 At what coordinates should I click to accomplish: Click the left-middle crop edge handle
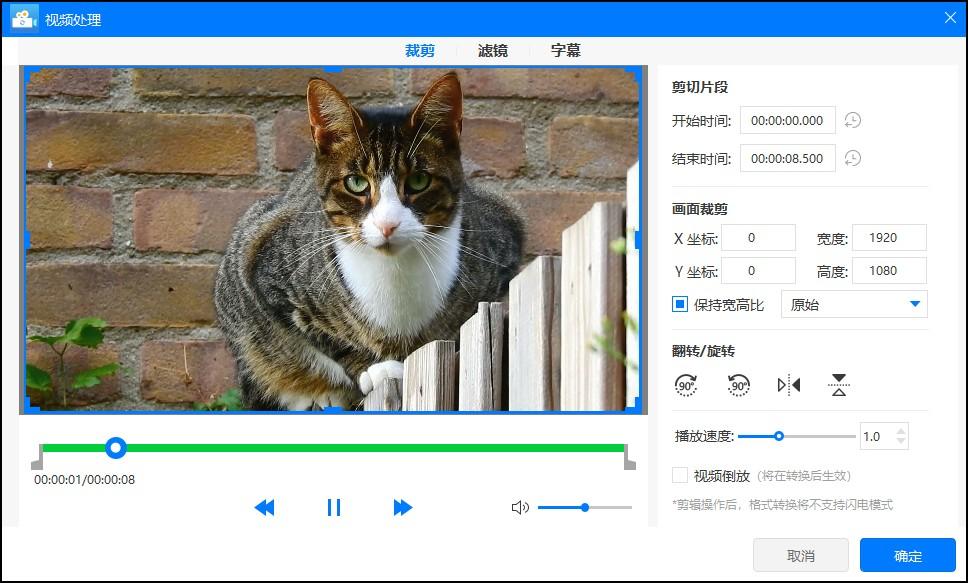coord(27,239)
